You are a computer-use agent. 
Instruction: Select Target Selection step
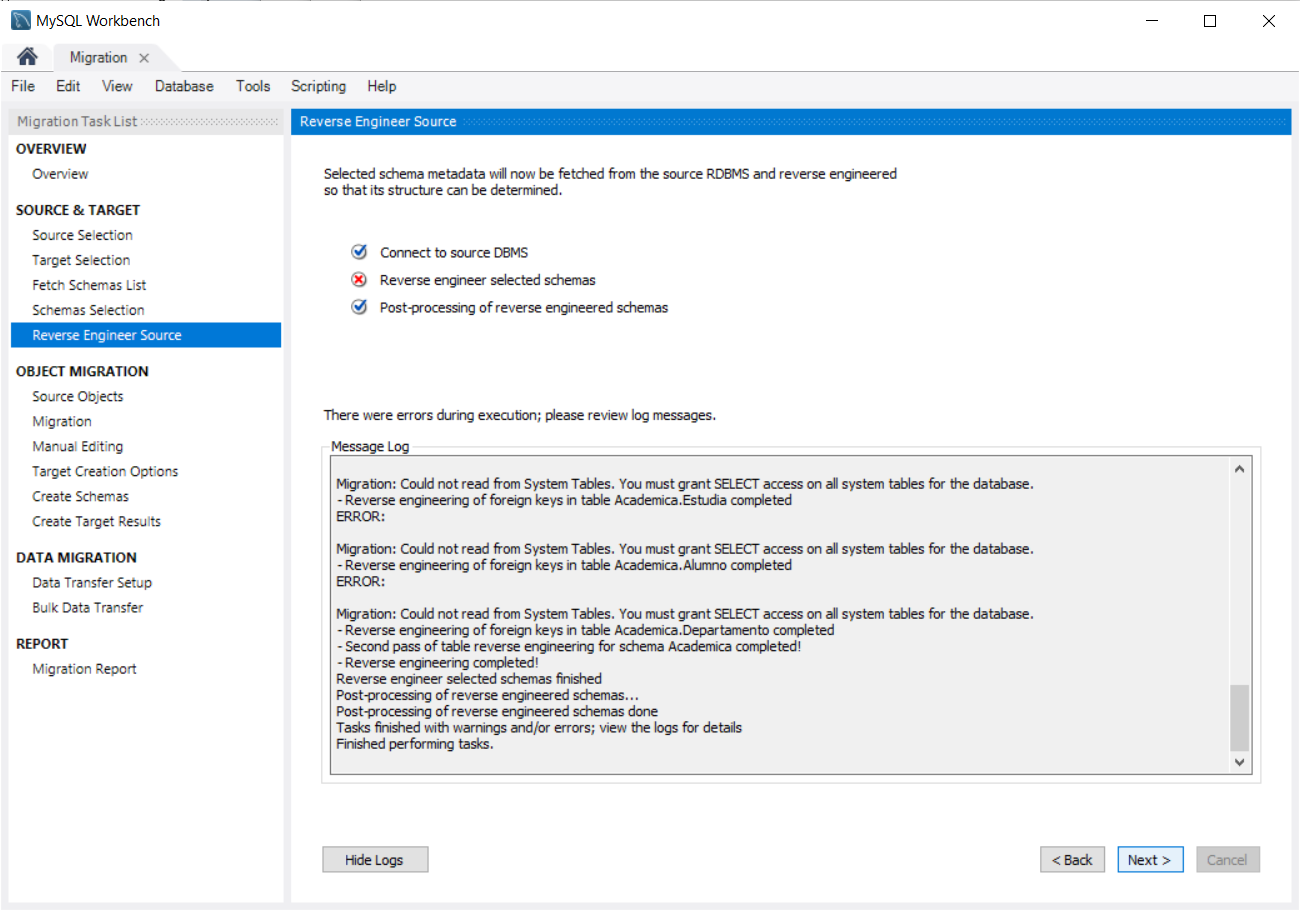coord(81,260)
